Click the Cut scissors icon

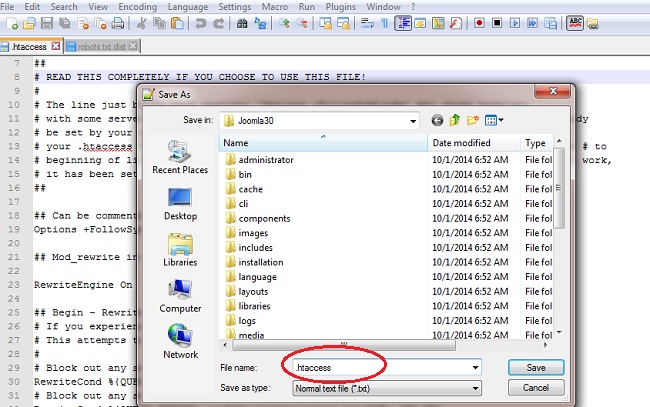tap(141, 23)
